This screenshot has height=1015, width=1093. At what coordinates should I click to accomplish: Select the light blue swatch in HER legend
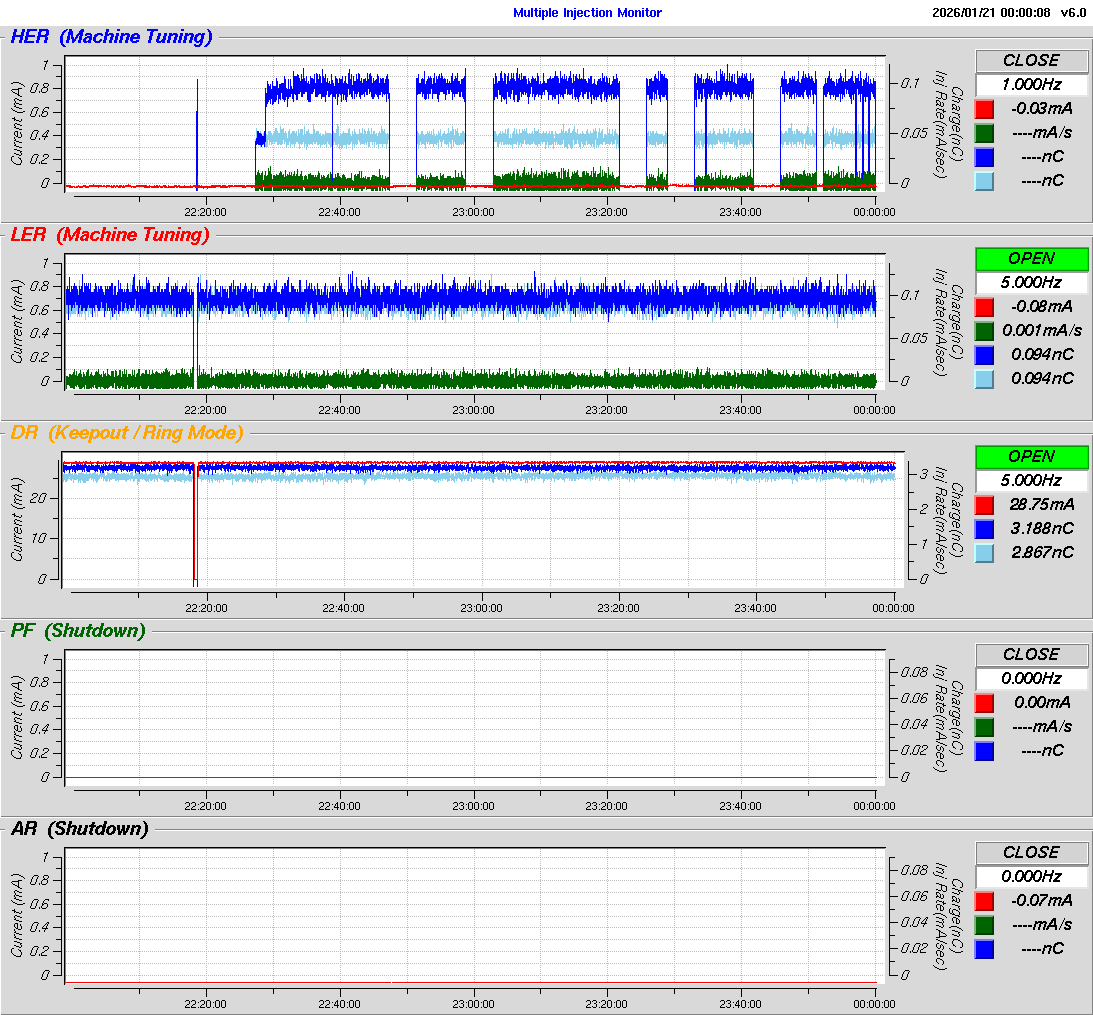(984, 180)
